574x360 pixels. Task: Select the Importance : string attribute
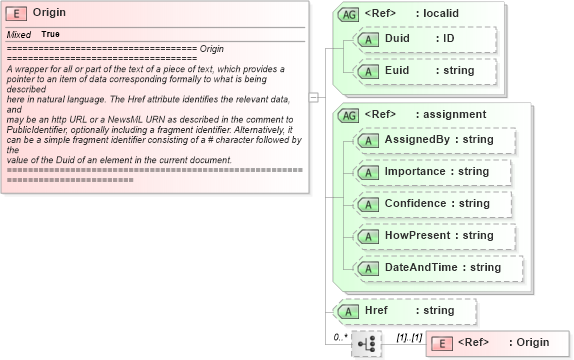click(433, 172)
